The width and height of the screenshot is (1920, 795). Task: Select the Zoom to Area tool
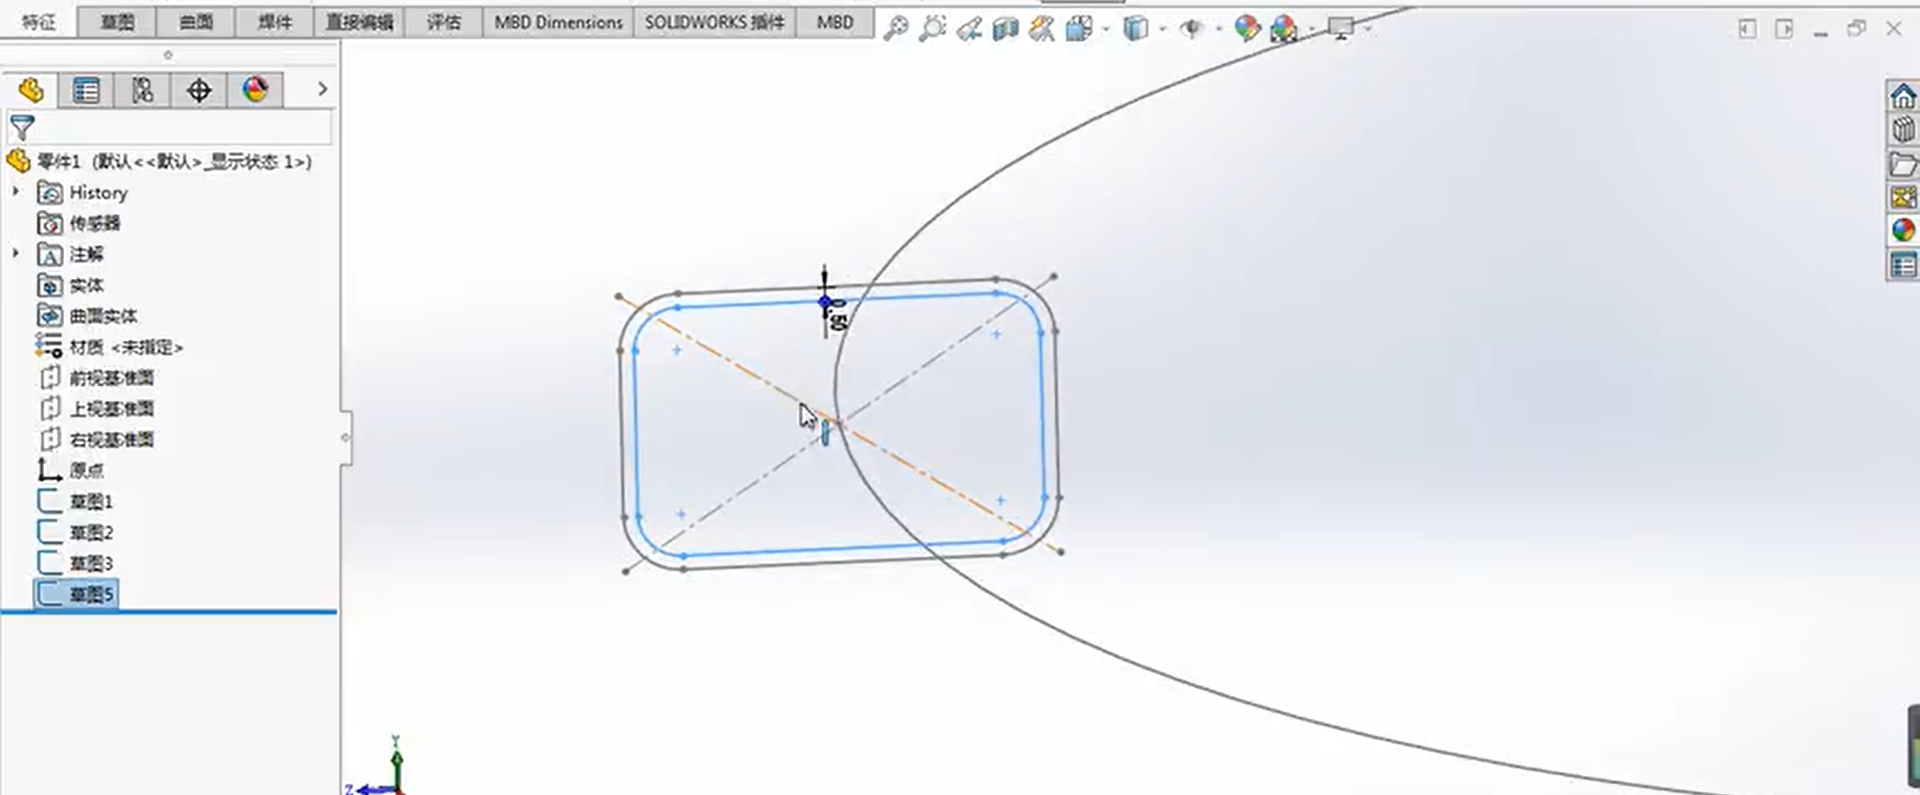(932, 28)
